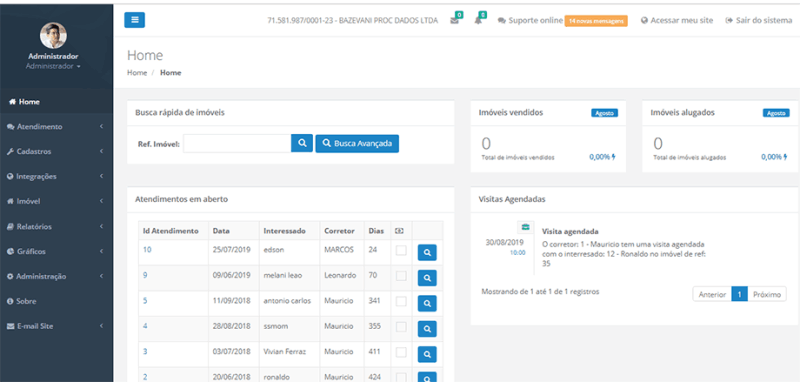Expand Administração using its chevron arrow
The width and height of the screenshot is (800, 382).
102,276
